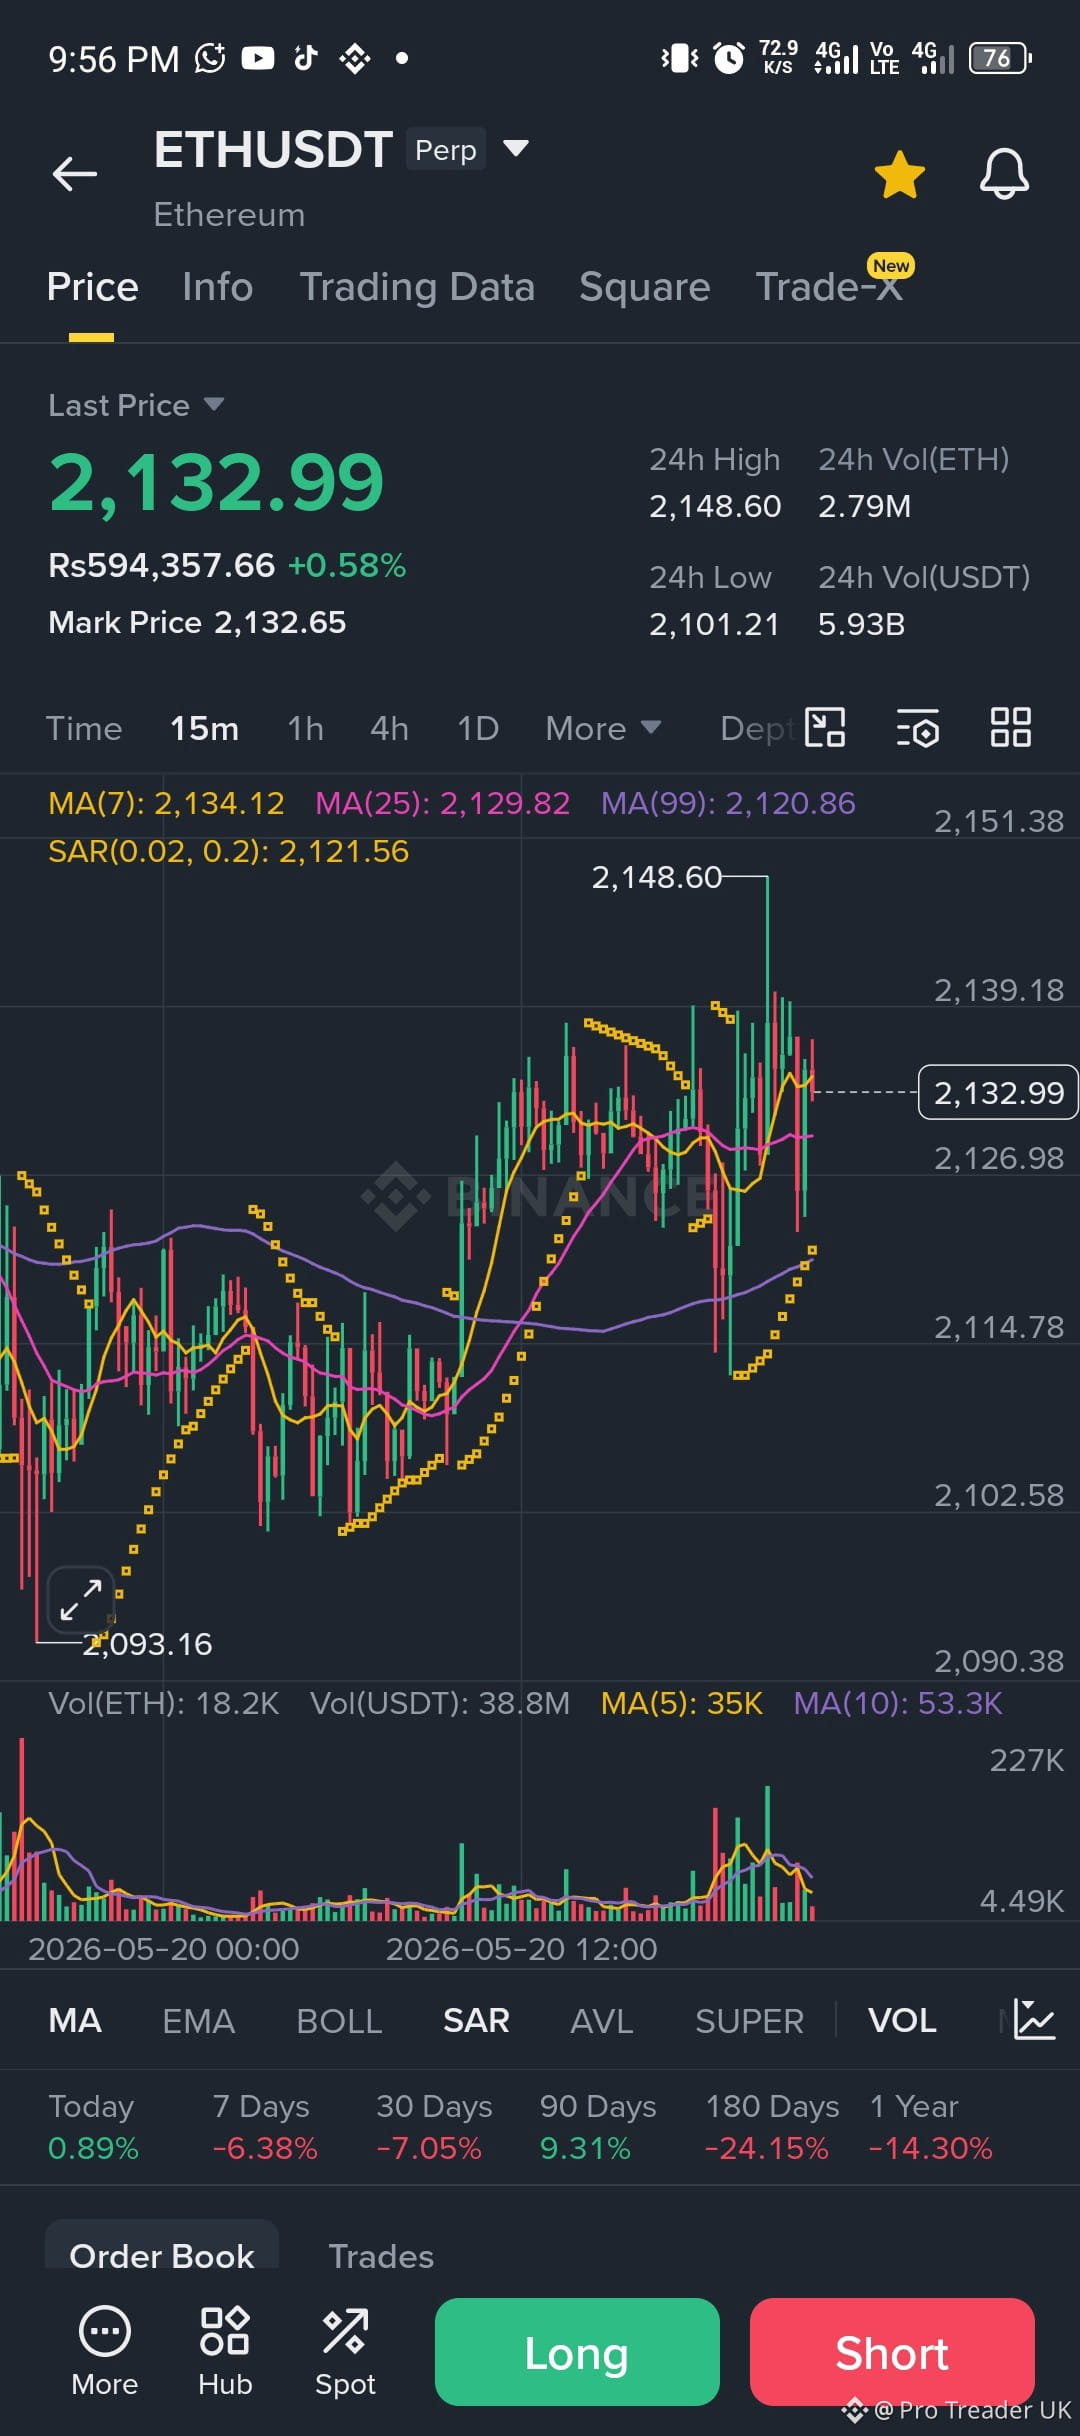Open the More menu icon
Image resolution: width=1080 pixels, height=2436 pixels.
105,2351
